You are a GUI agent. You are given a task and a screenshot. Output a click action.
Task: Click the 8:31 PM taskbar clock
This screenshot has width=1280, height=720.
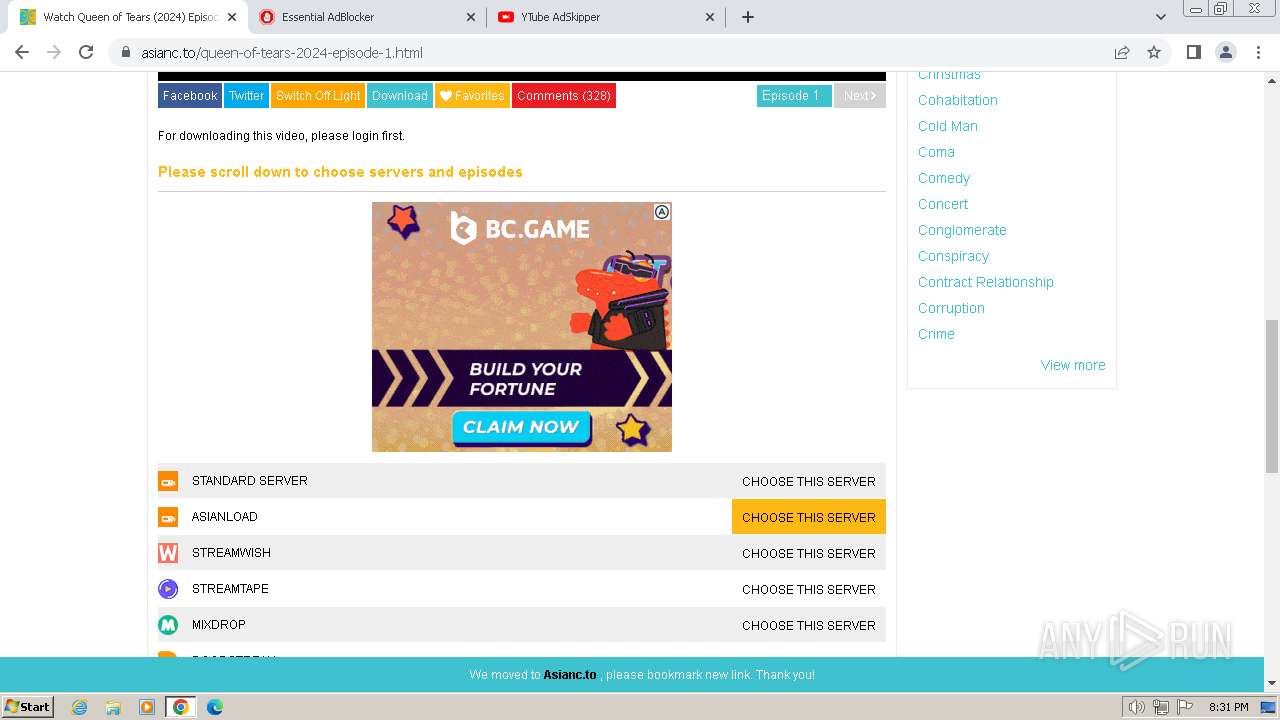[1228, 707]
